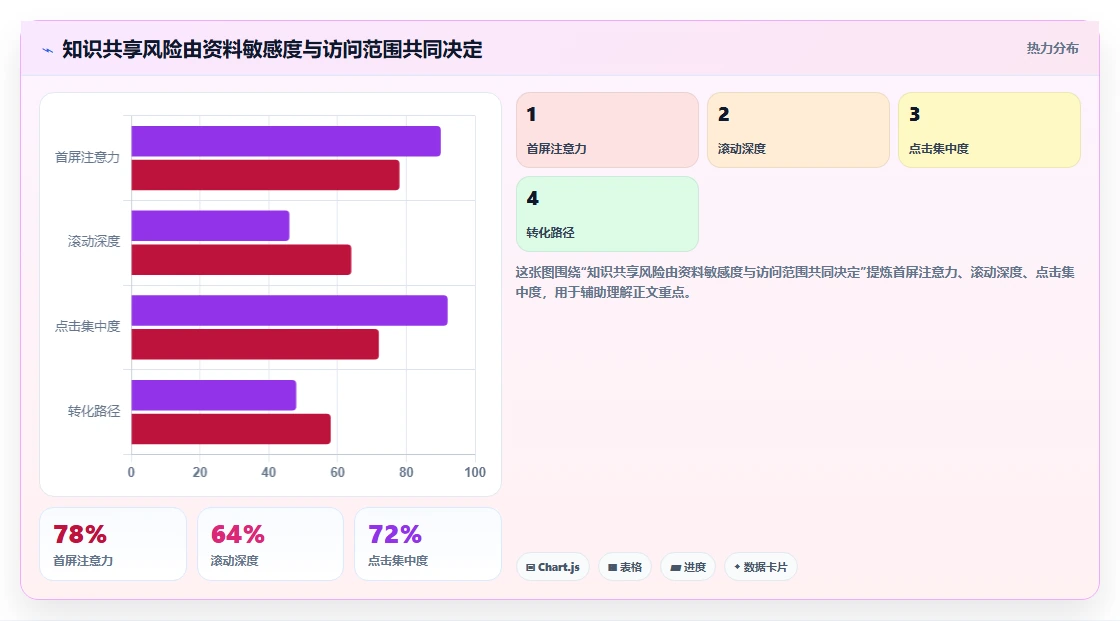Click the 首屏注意力 axis label
Image resolution: width=1120 pixels, height=621 pixels.
(87, 157)
